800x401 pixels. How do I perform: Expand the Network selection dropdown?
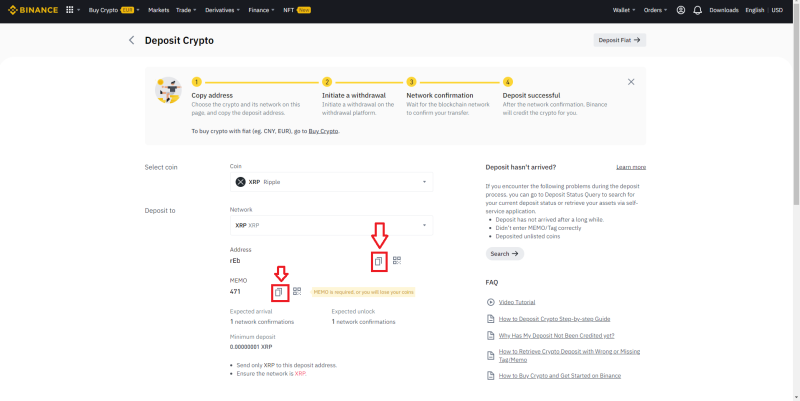click(332, 225)
